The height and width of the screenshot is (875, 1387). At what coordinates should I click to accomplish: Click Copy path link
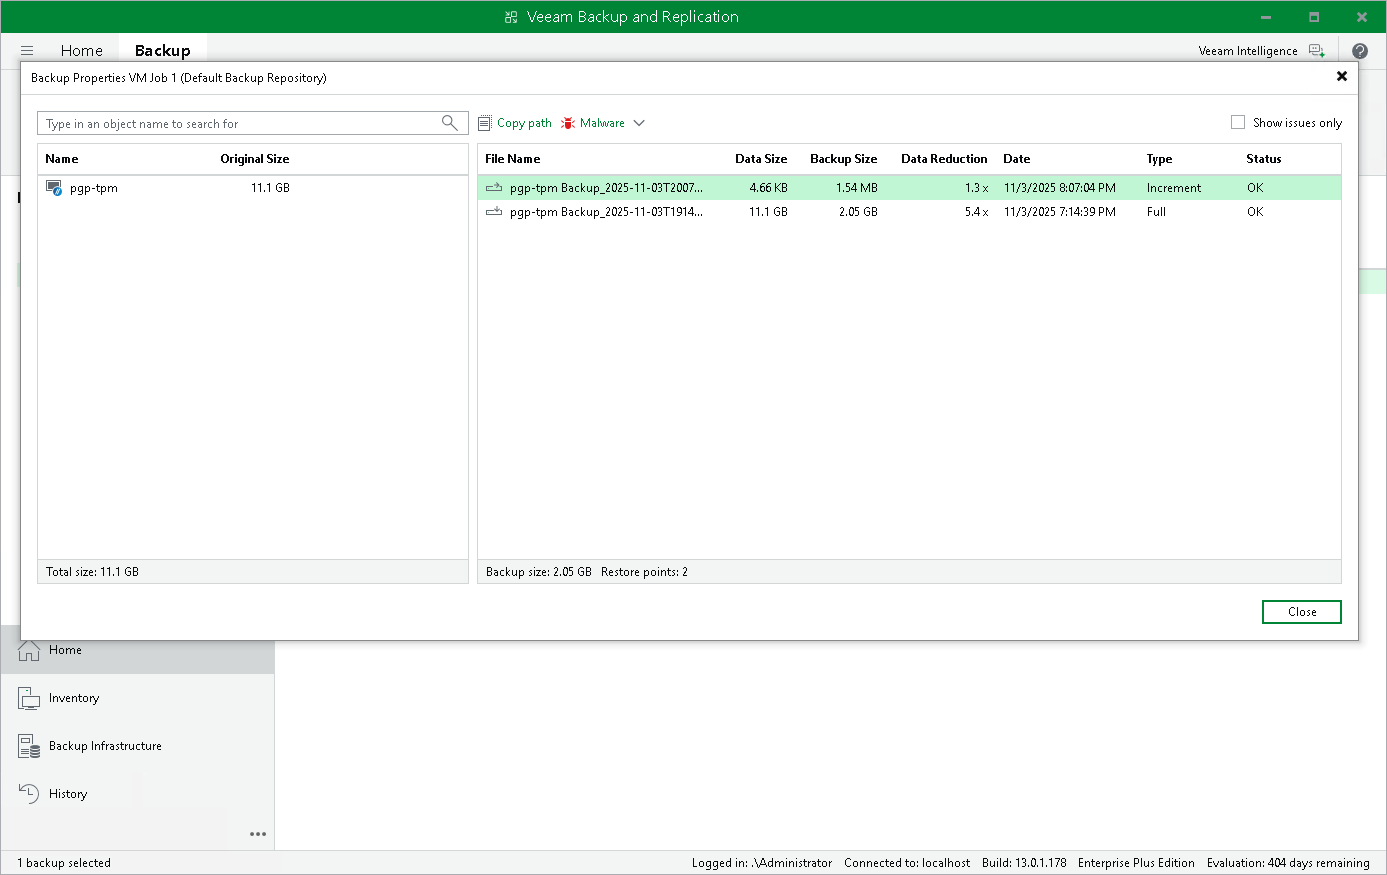coord(524,123)
